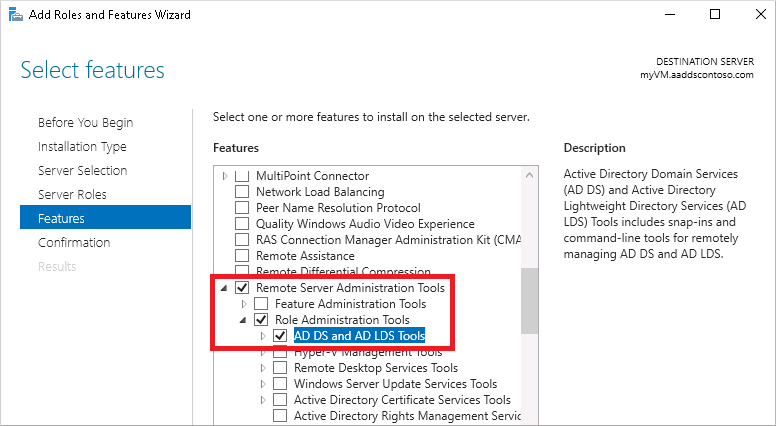Screen dimensions: 776x426
Task: Minimize the Add Roles and Features Wizard
Action: point(670,15)
